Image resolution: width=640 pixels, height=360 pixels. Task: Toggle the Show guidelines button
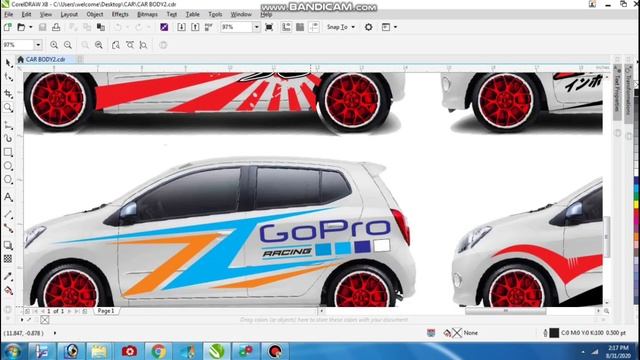point(314,27)
